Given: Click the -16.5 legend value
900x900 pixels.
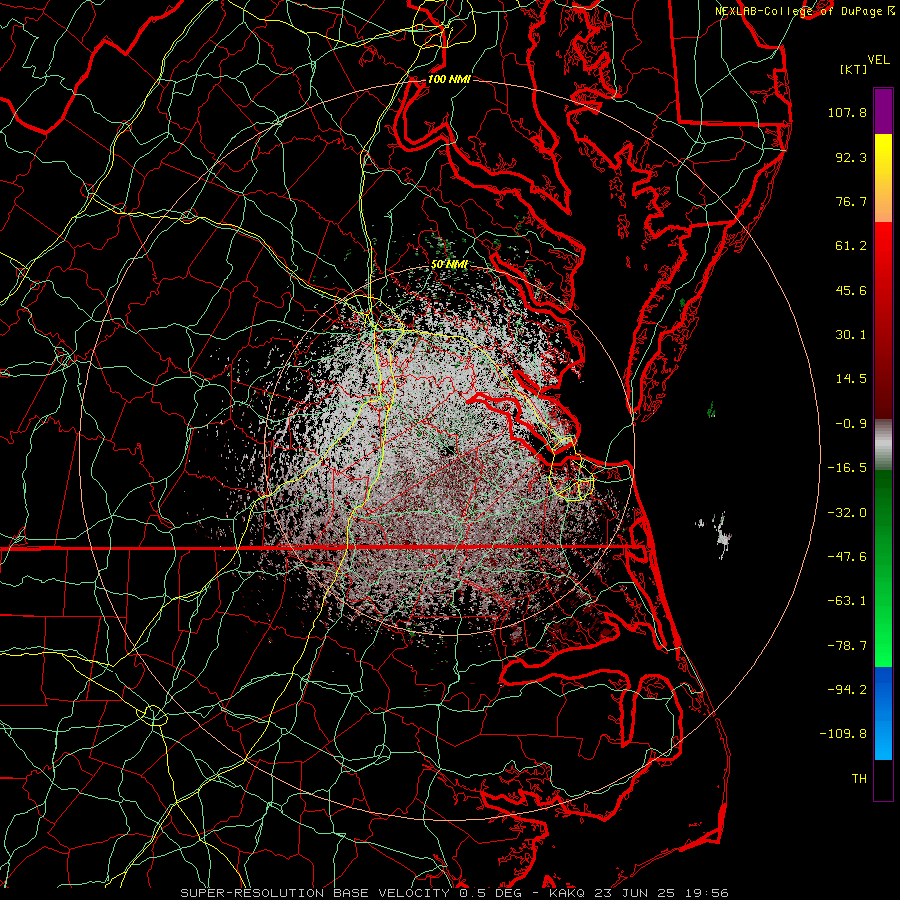Looking at the screenshot, I should point(847,468).
